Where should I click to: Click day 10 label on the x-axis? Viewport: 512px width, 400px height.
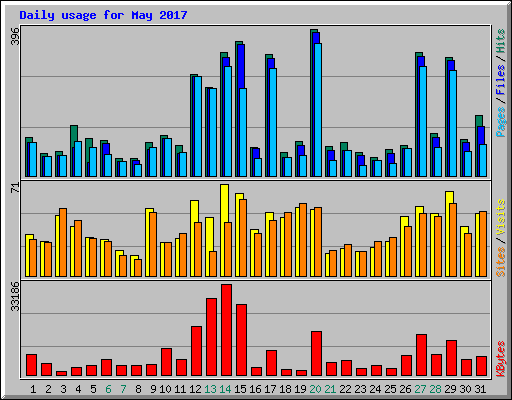[x=165, y=389]
